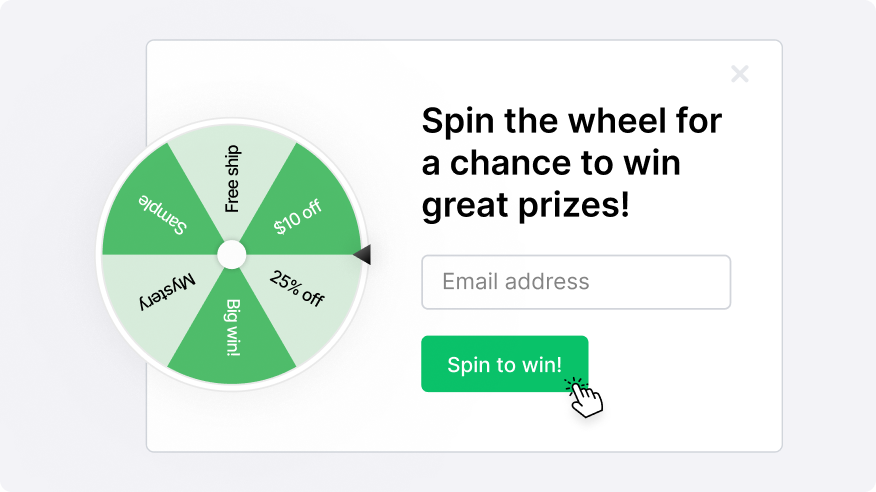Close the spin-to-win popup

point(740,74)
